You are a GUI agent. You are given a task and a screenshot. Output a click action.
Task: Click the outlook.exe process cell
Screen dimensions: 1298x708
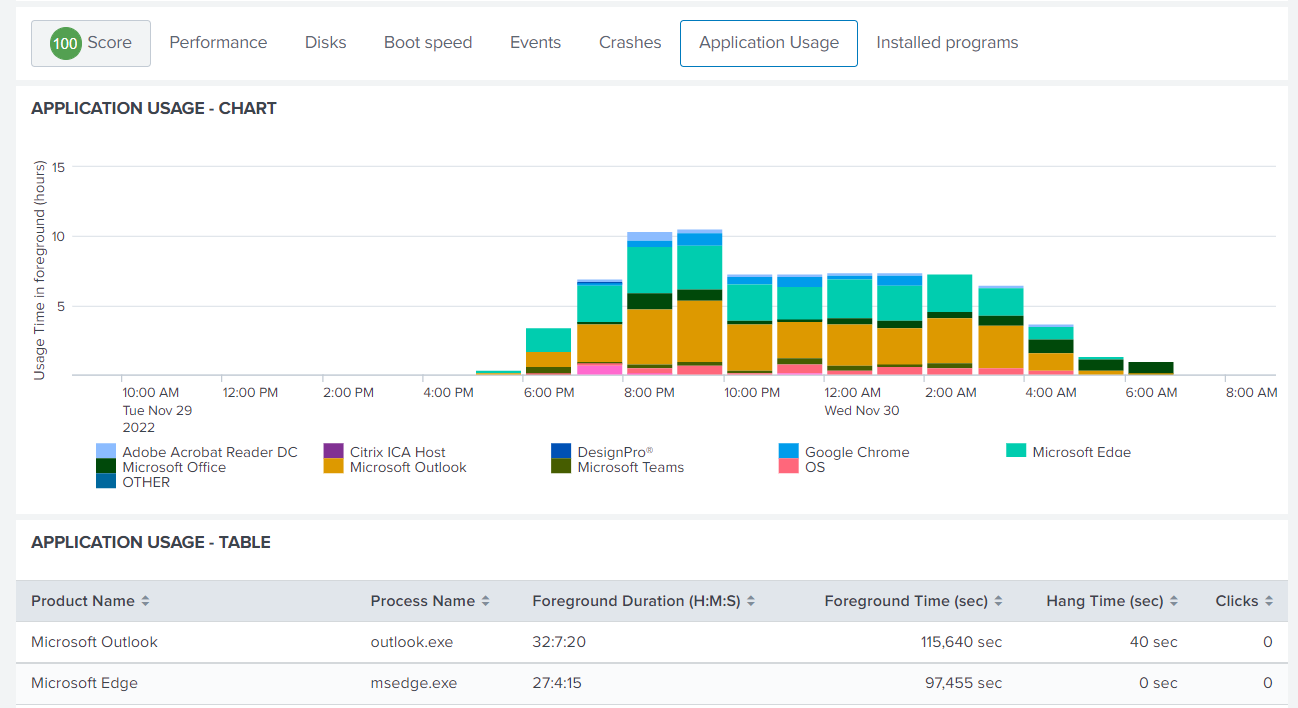(412, 642)
